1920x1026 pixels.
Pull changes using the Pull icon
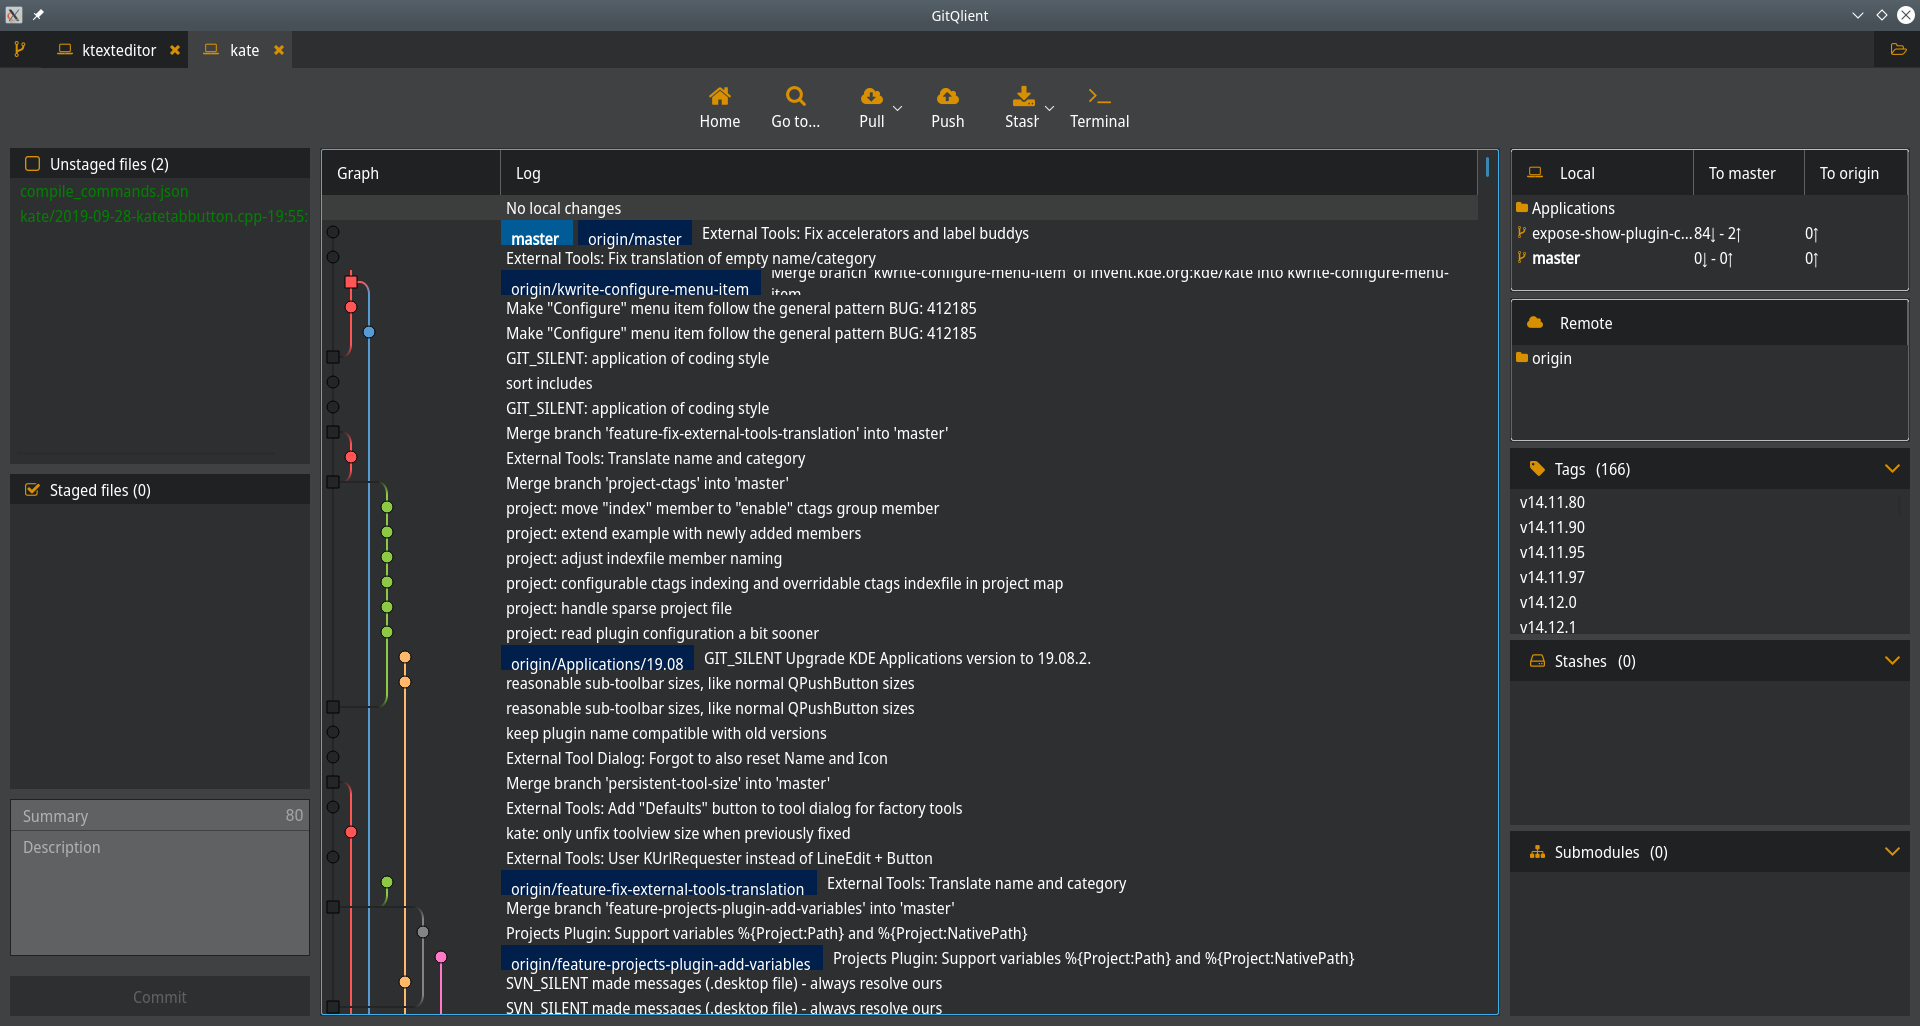pos(871,96)
